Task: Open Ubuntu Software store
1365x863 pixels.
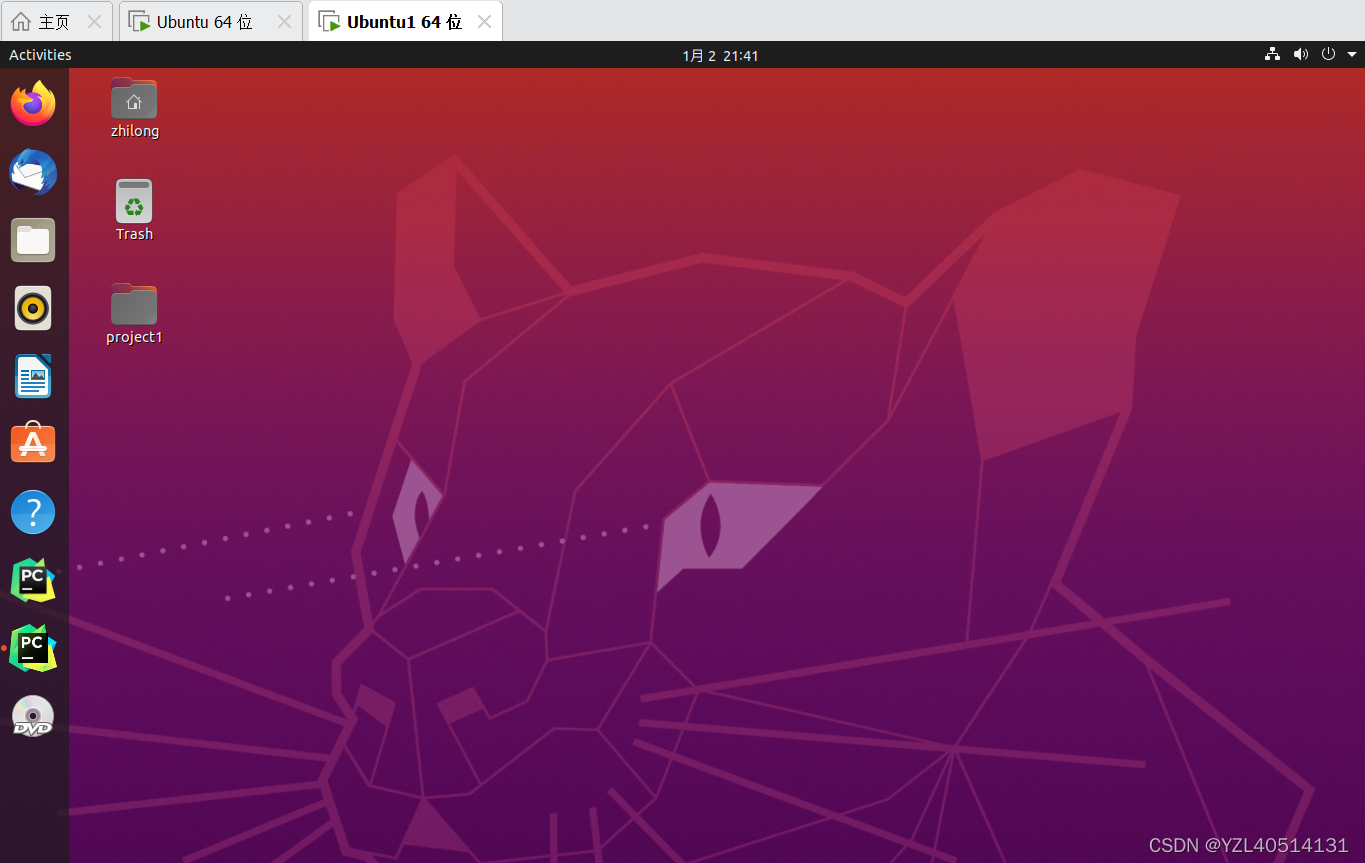Action: (33, 443)
